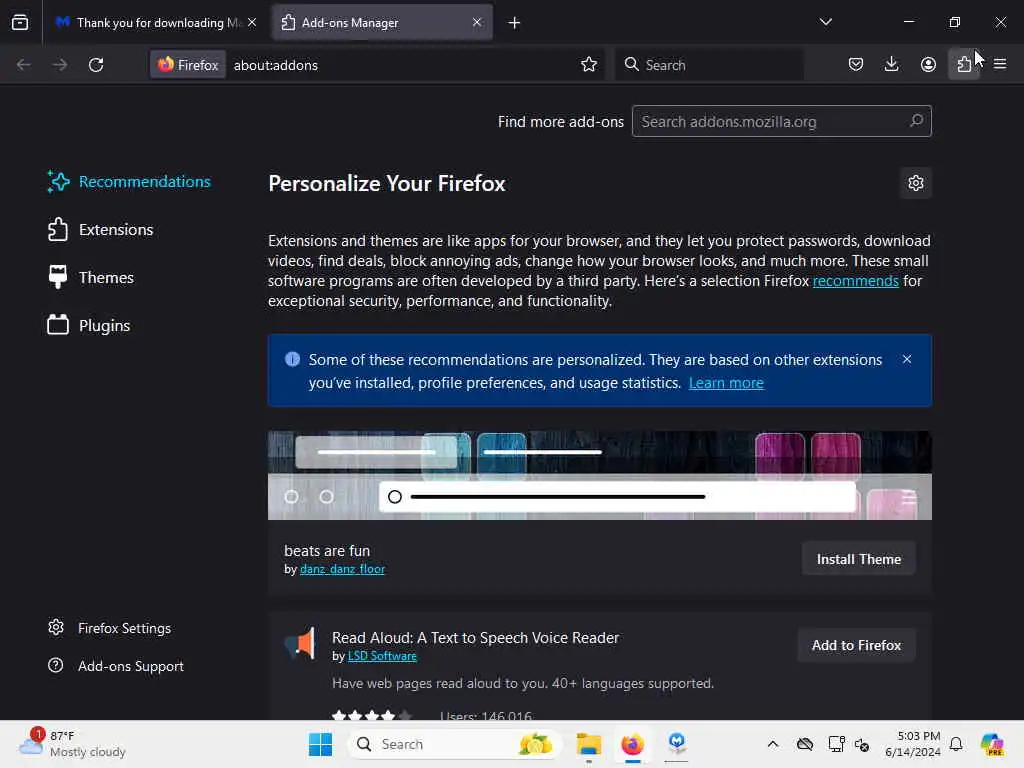Click Add to Firefox for Read Aloud
Image resolution: width=1024 pixels, height=768 pixels.
pos(856,645)
